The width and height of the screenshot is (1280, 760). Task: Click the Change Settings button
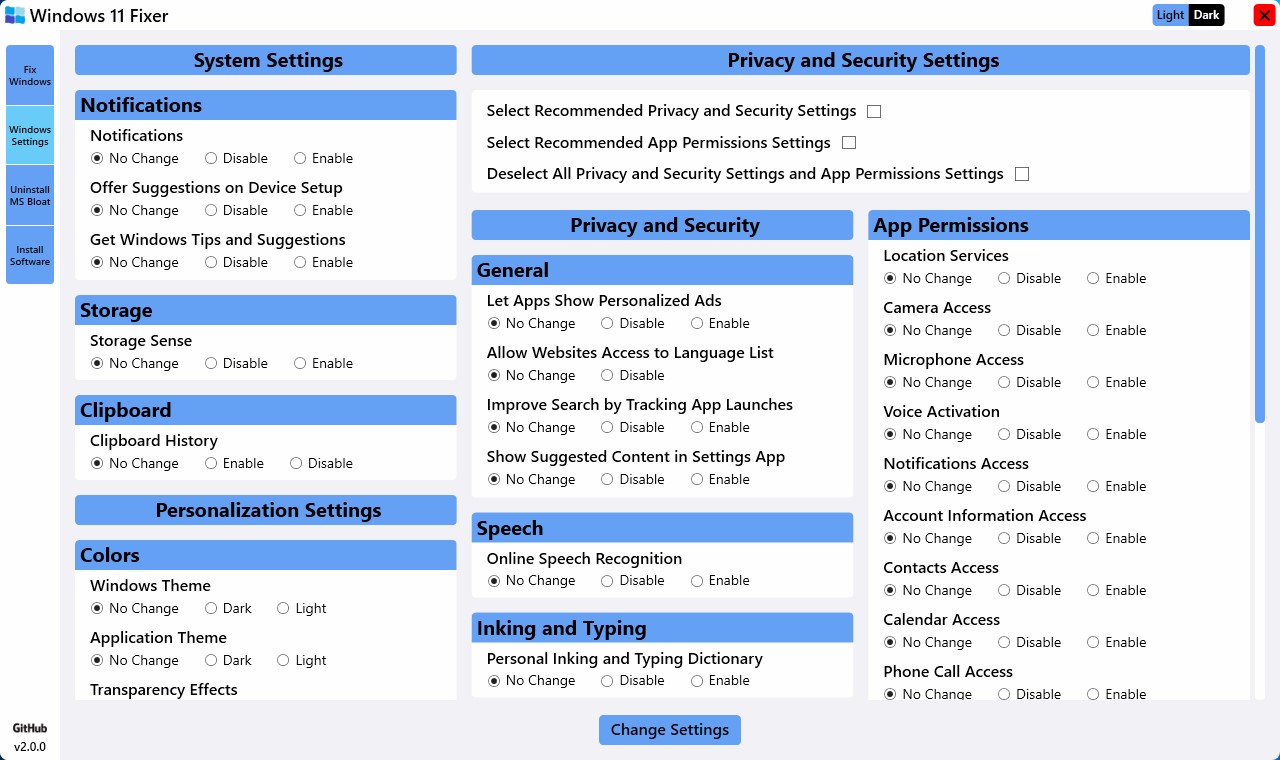coord(669,730)
